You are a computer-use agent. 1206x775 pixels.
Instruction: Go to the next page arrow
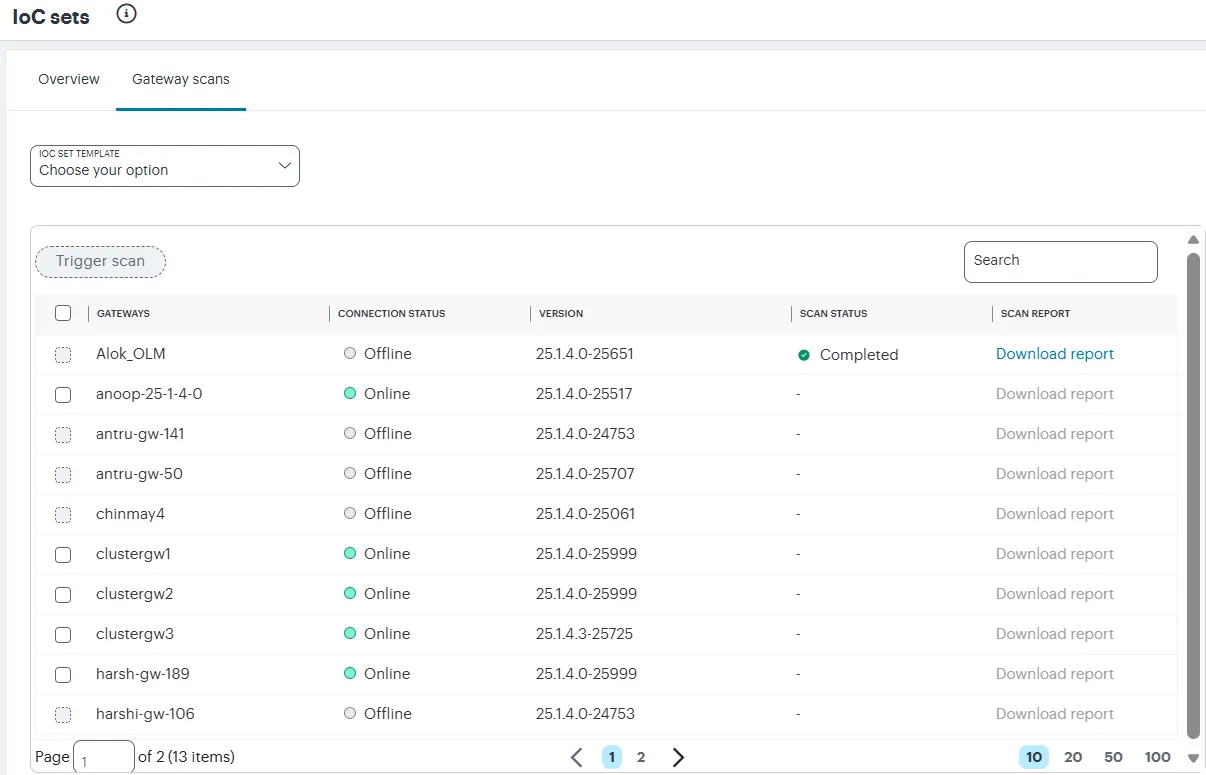pos(678,757)
